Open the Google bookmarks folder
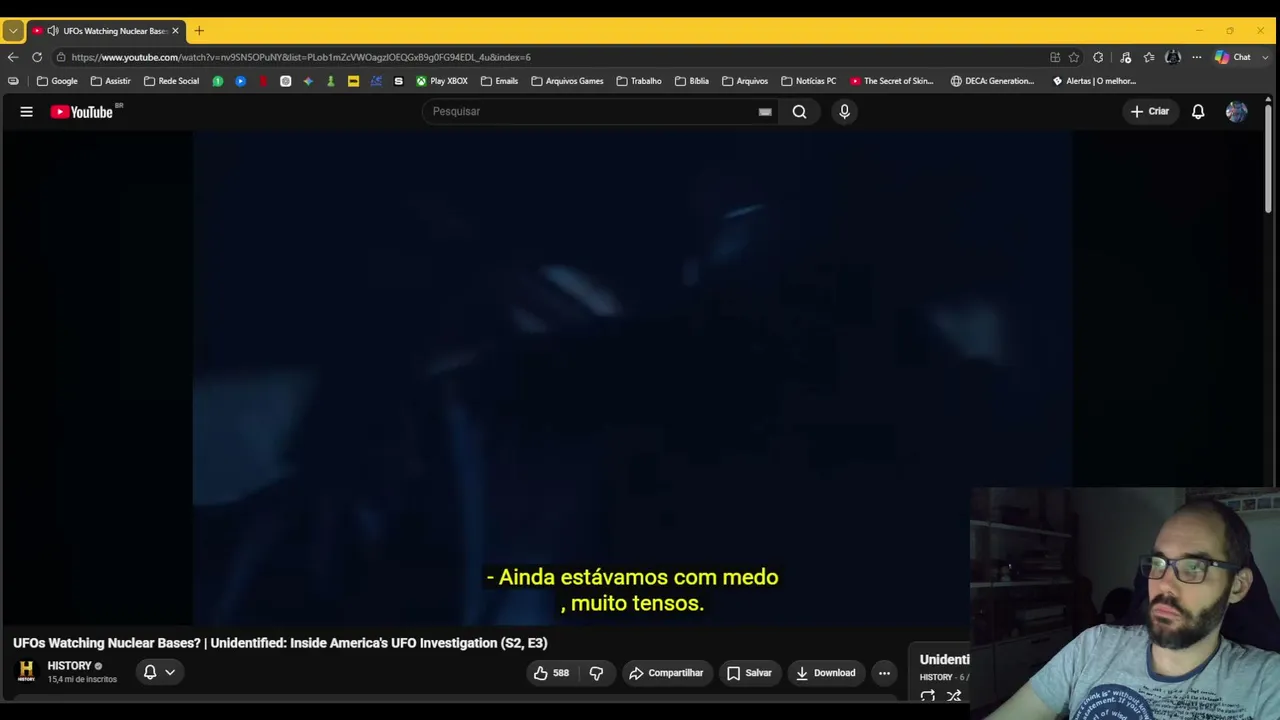This screenshot has height=720, width=1280. click(x=57, y=81)
